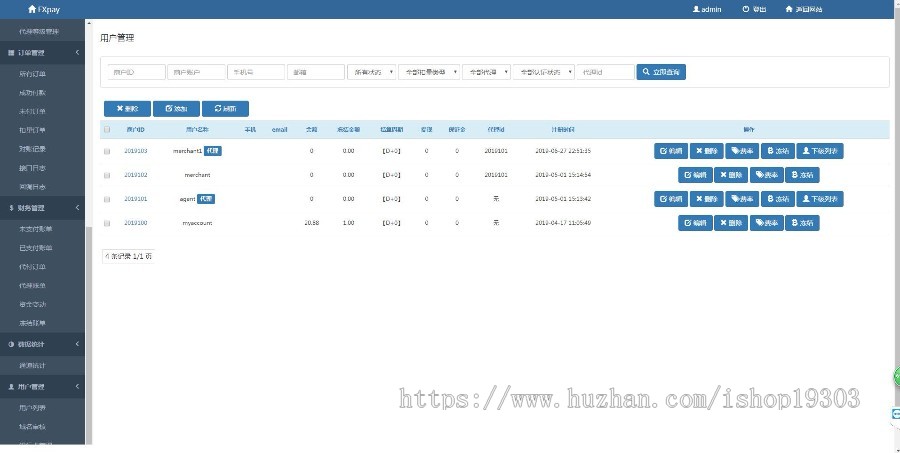
Task: Click the sidebar vertical scrollbar
Action: point(88,335)
